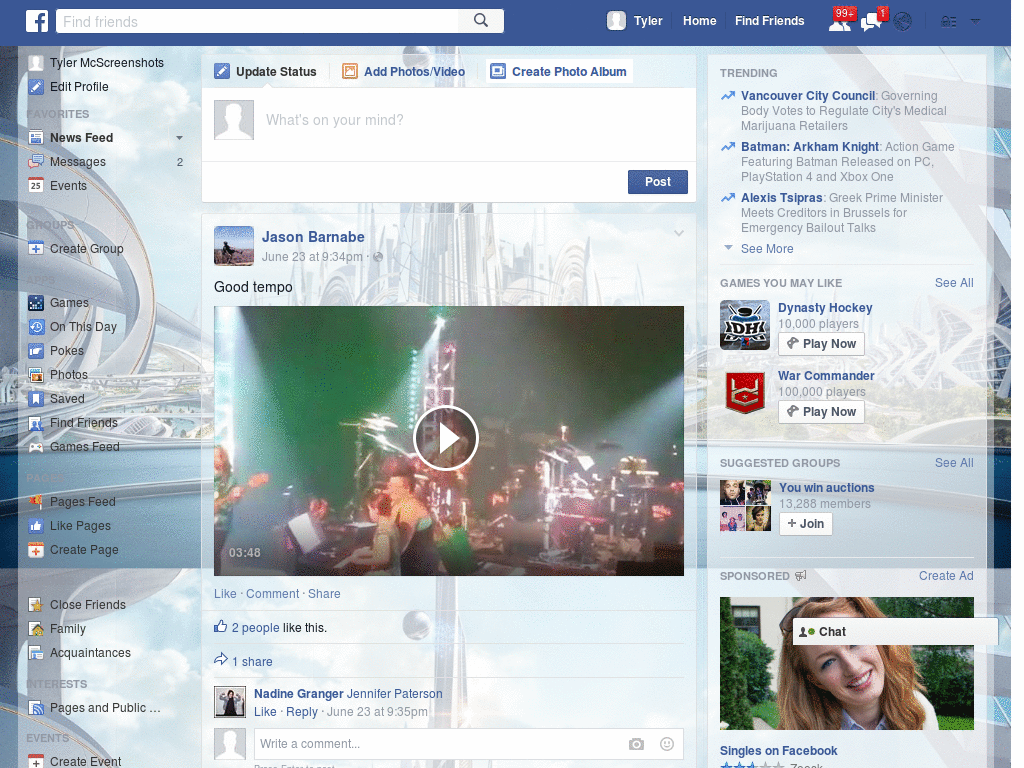Select the Games gamepad icon in the sidebar
Image resolution: width=1024 pixels, height=768 pixels.
[38, 302]
